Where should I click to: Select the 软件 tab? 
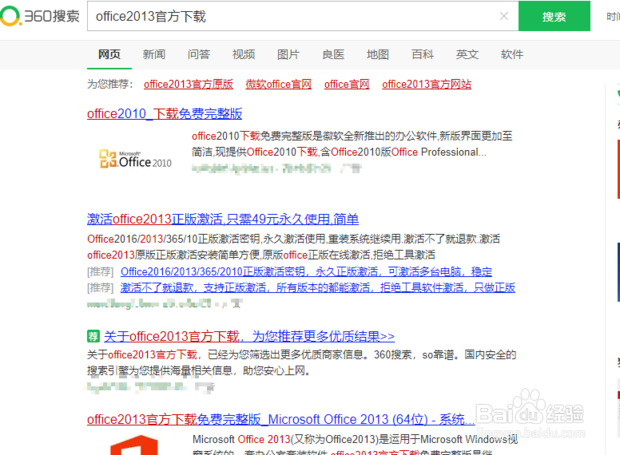pyautogui.click(x=512, y=54)
